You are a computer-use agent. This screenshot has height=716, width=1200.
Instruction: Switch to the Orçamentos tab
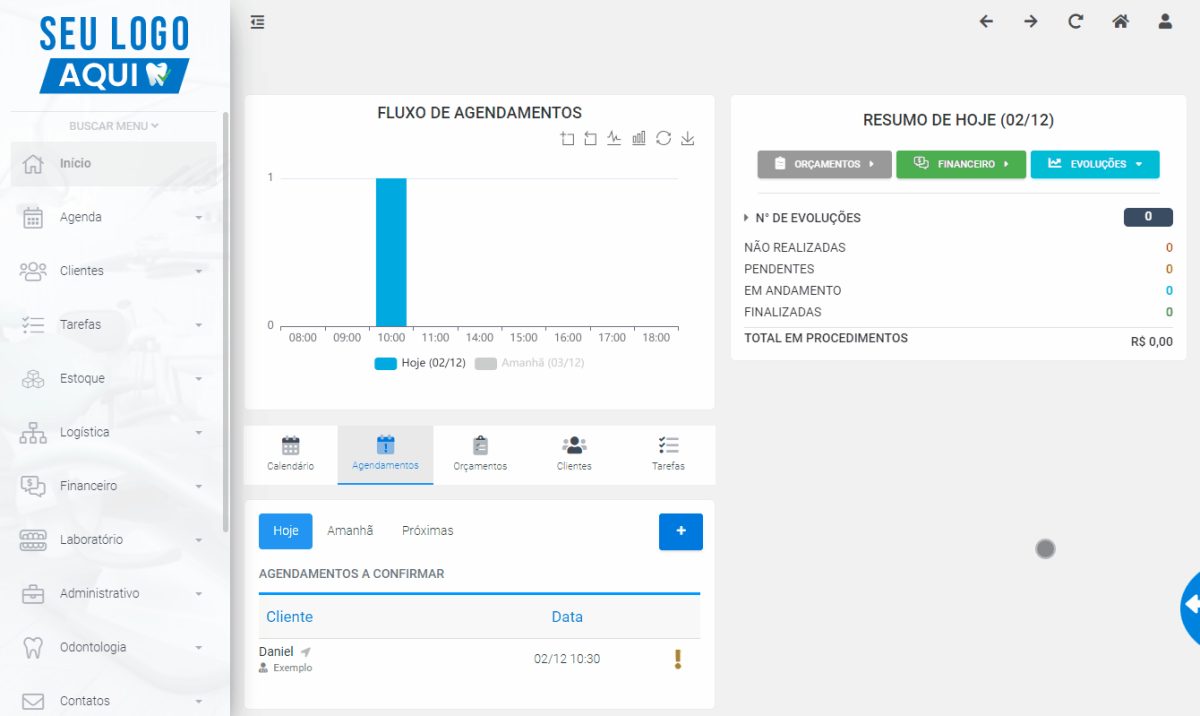coord(480,455)
